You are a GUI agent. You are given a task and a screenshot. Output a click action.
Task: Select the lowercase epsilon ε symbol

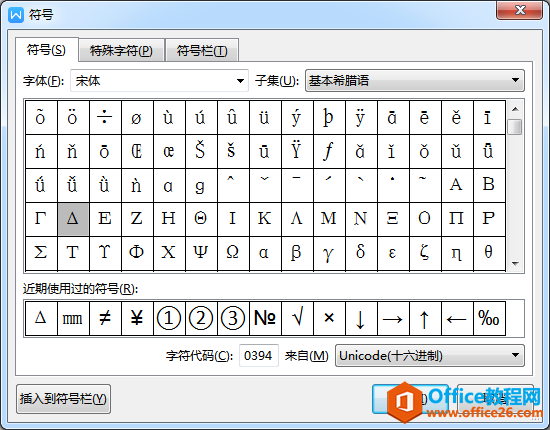(x=393, y=253)
